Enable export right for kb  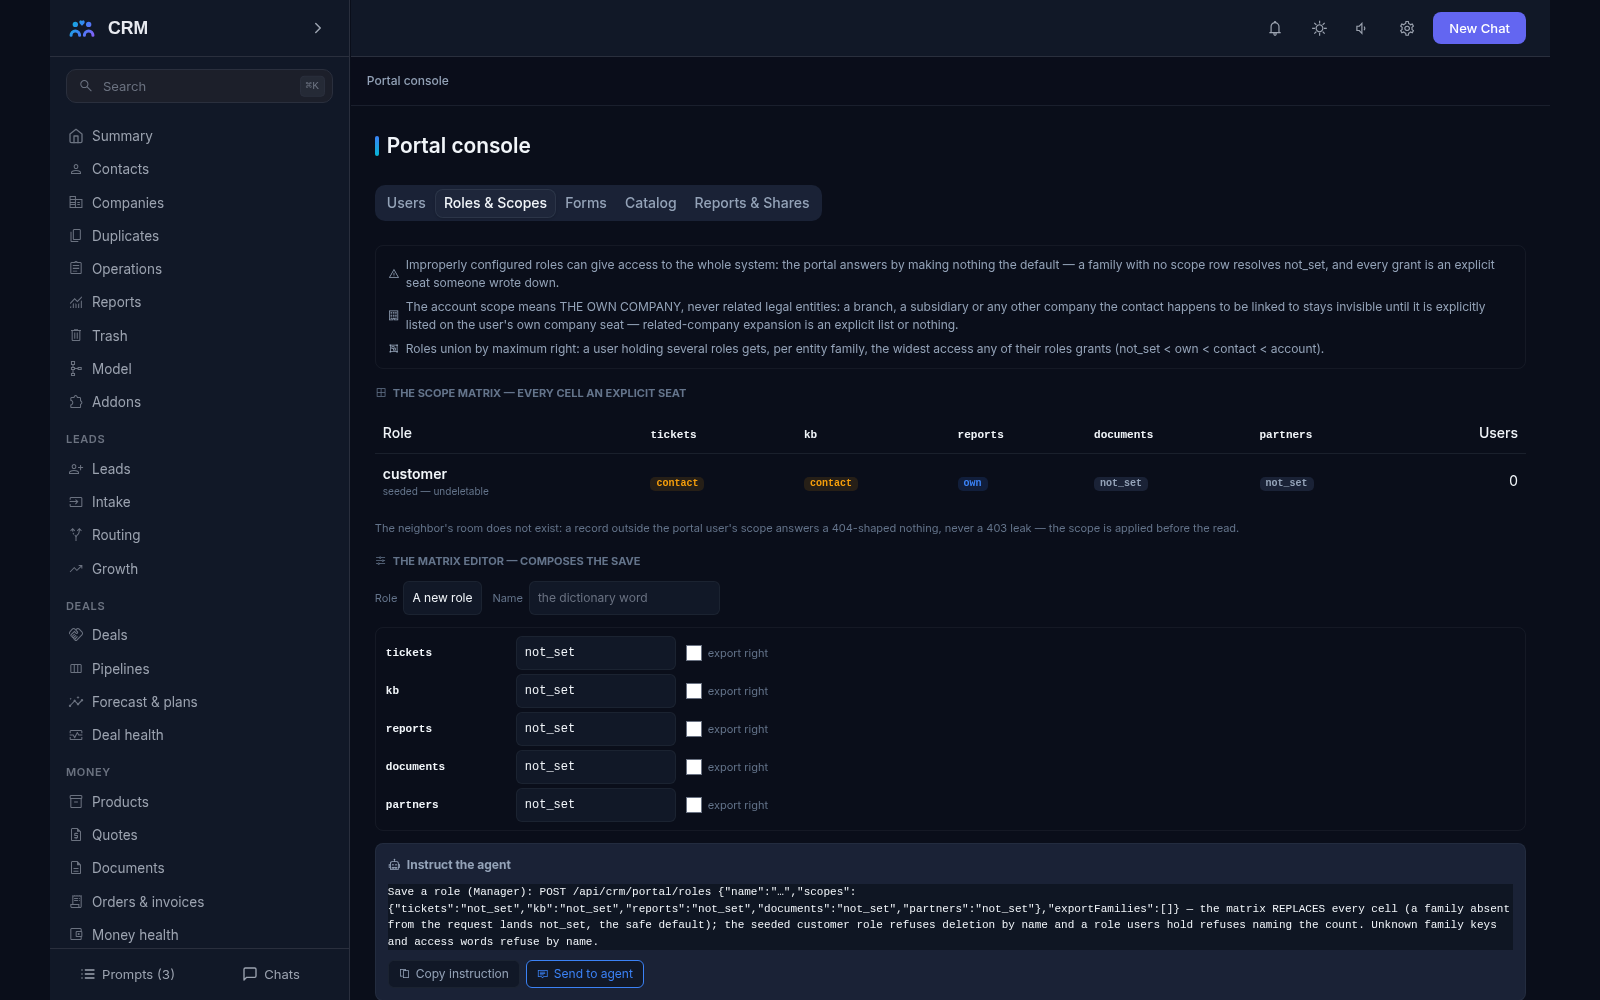694,691
